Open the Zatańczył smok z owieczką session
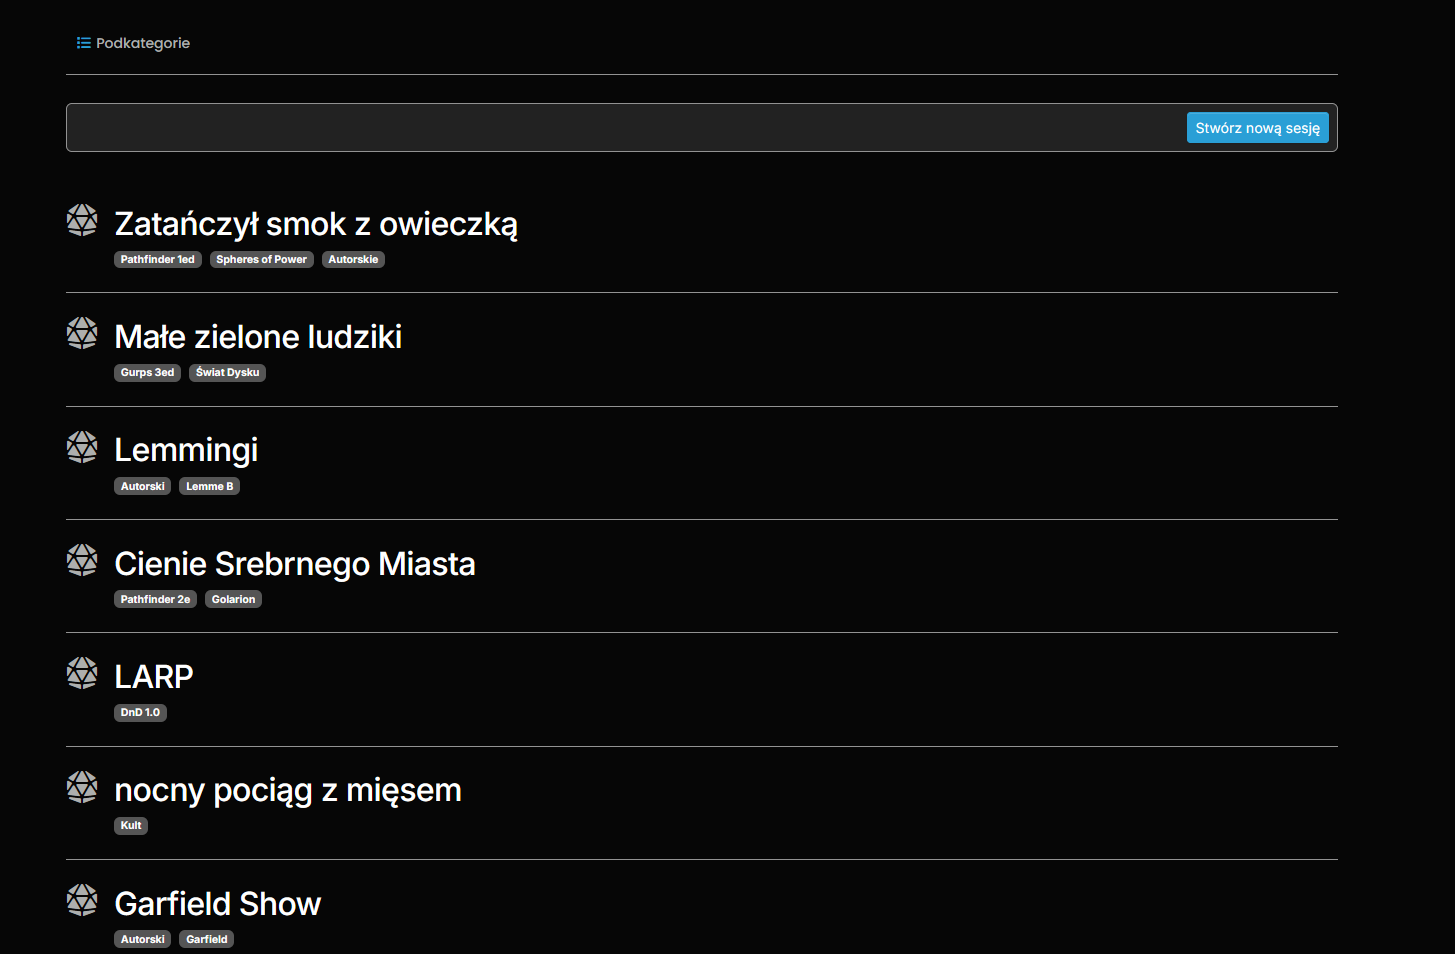The height and width of the screenshot is (954, 1455). (316, 224)
